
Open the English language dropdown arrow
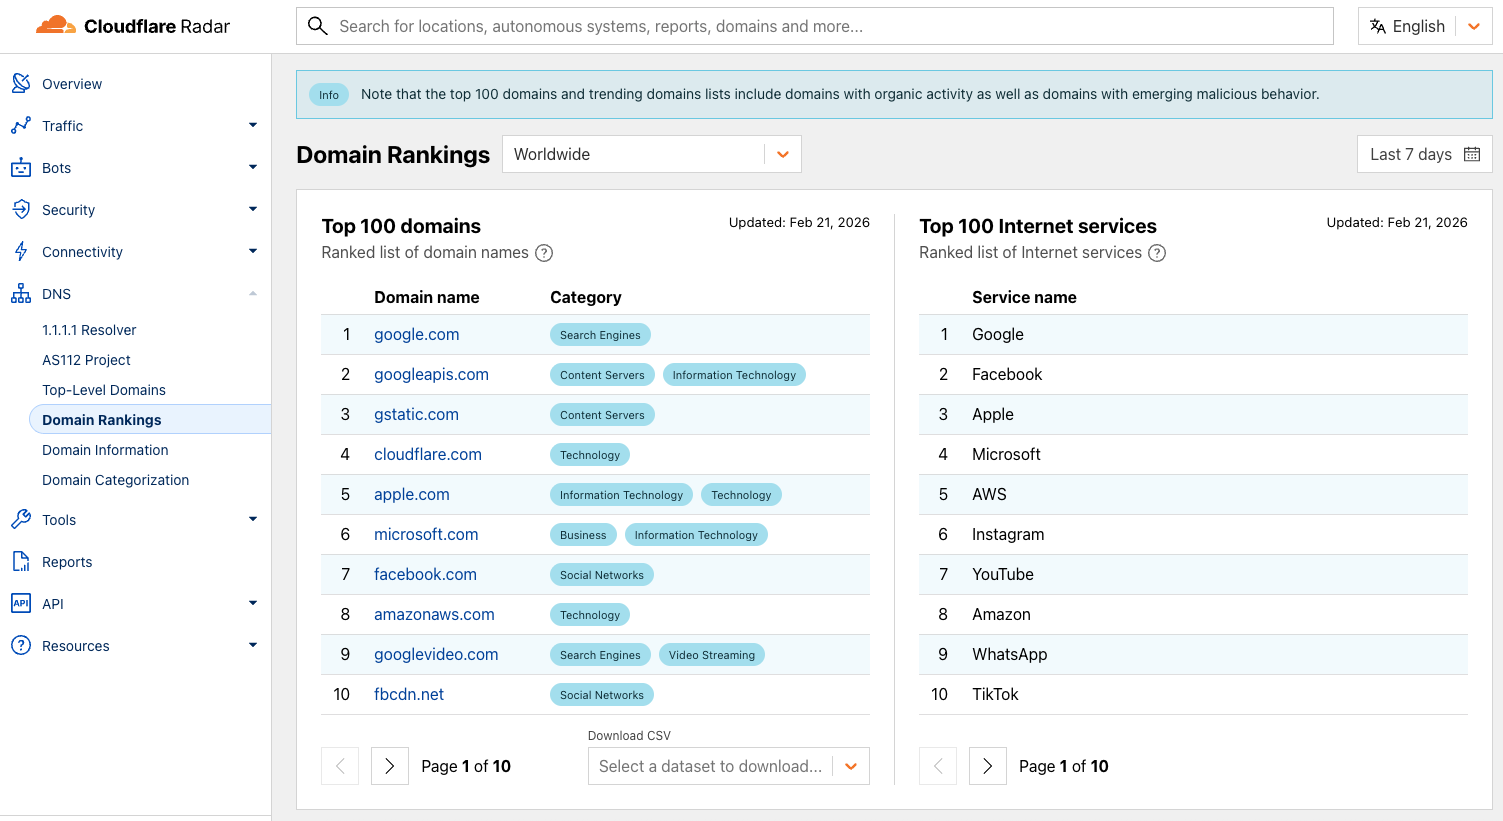(1474, 27)
